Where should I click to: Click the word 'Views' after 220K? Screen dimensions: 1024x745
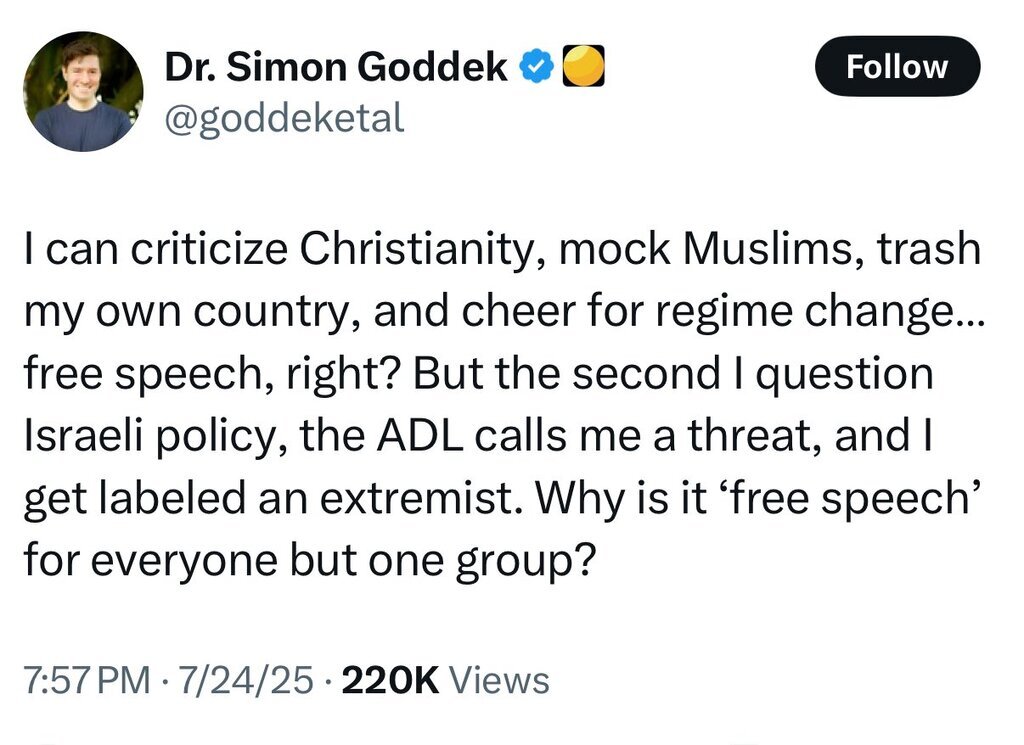coord(500,680)
